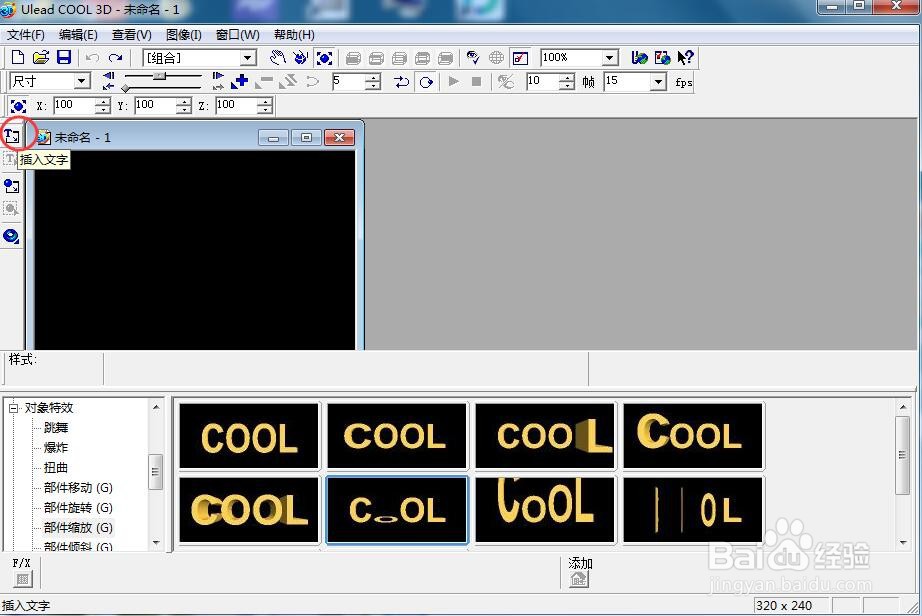This screenshot has width=922, height=616.
Task: Undo the last action
Action: [x=92, y=58]
